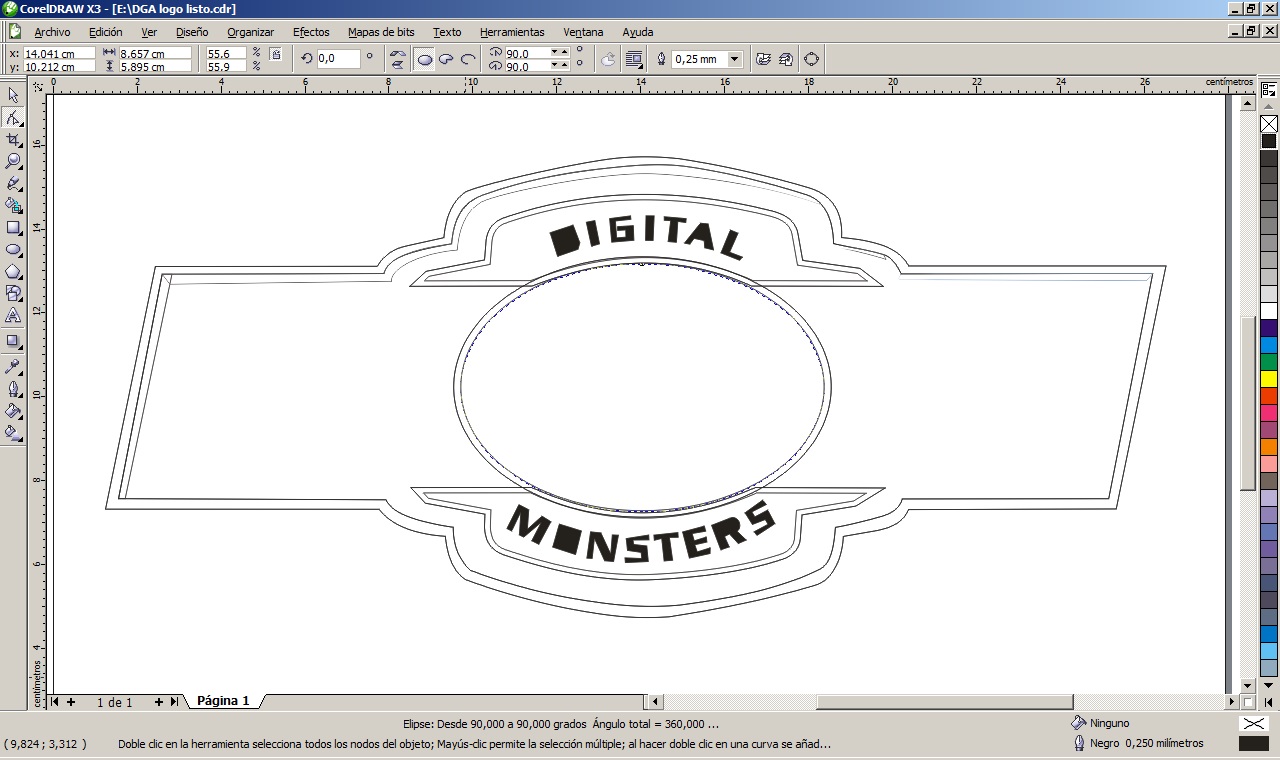Set shape type to Ellipse
This screenshot has height=760, width=1280.
pos(425,59)
